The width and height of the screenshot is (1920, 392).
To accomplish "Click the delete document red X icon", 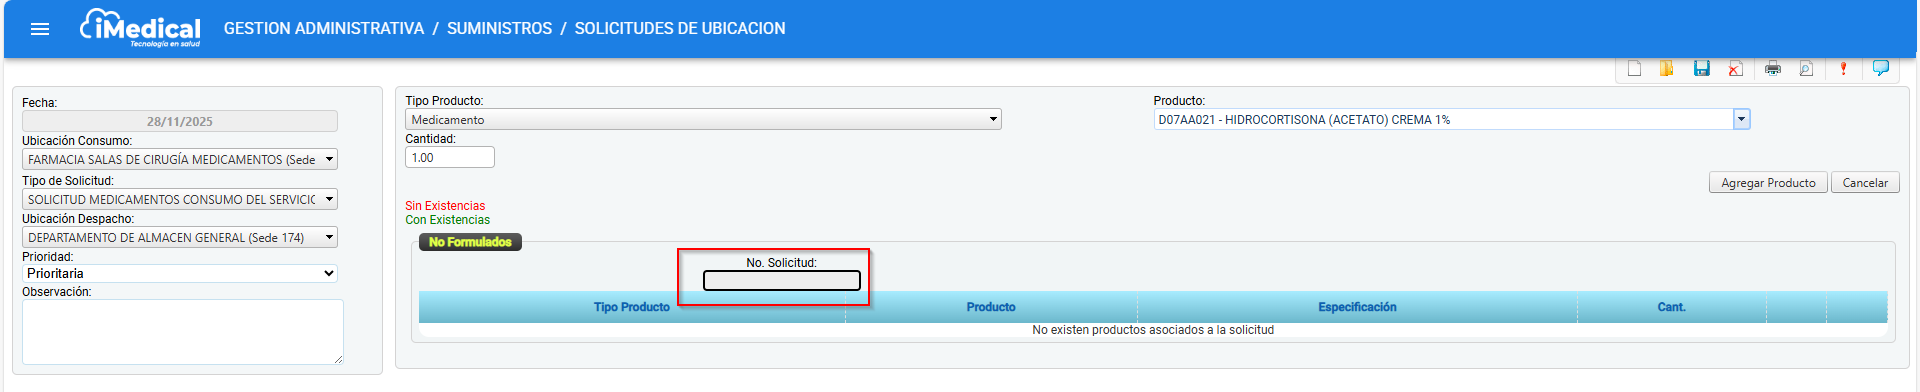I will click(1735, 68).
